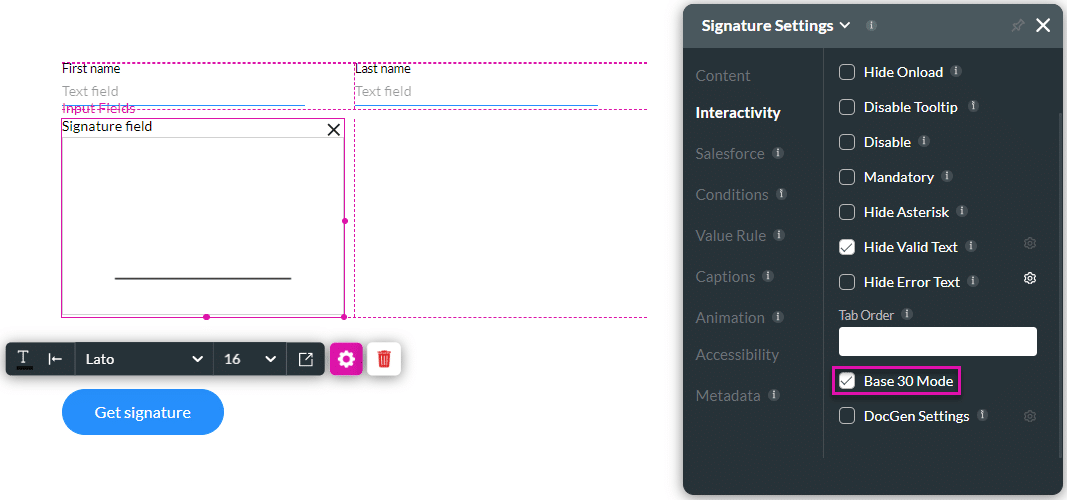Viewport: 1067px width, 500px height.
Task: Click info icon beside Tab Order
Action: pyautogui.click(x=906, y=314)
